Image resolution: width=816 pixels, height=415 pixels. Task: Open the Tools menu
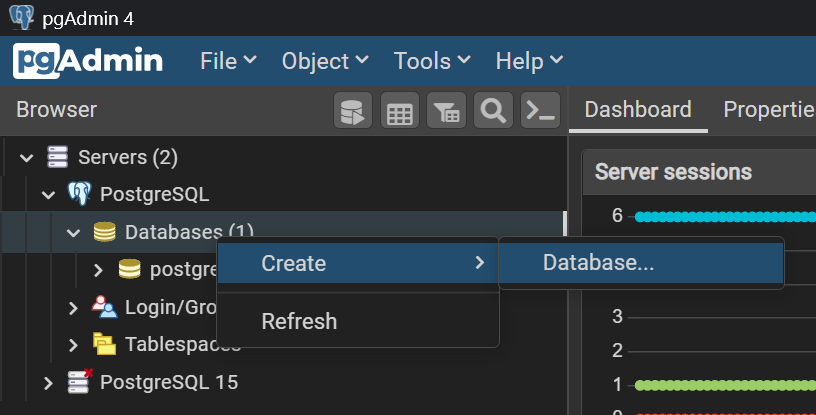coord(431,61)
